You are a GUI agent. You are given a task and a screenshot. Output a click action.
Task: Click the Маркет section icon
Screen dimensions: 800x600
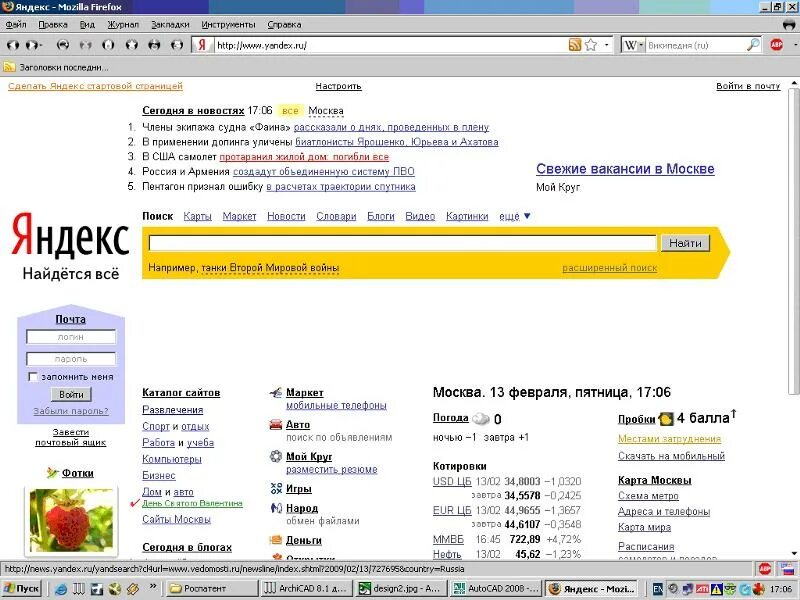point(276,392)
